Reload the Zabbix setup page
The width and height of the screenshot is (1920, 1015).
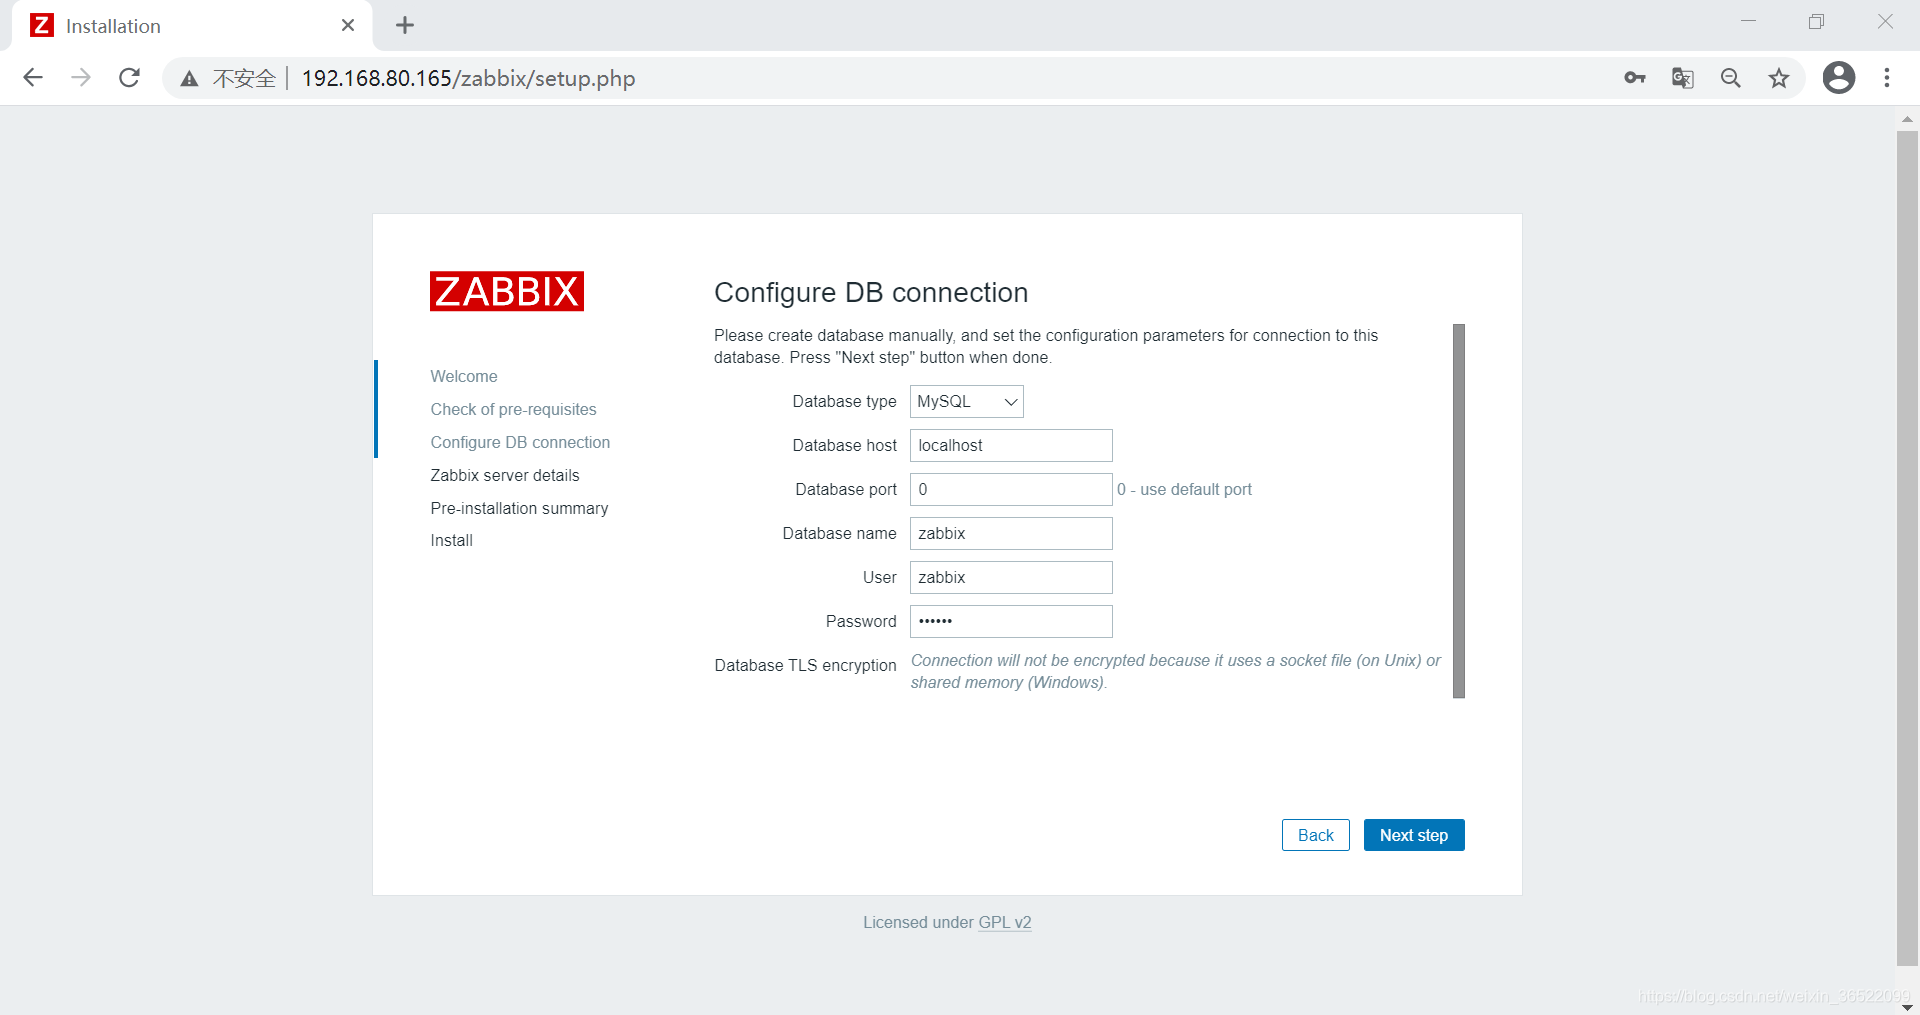(x=129, y=78)
